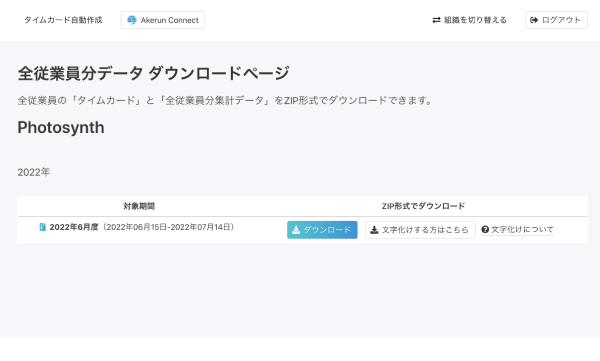Select the 2022年6月度 period text
Viewport: 600px width, 361px height.
click(x=74, y=227)
